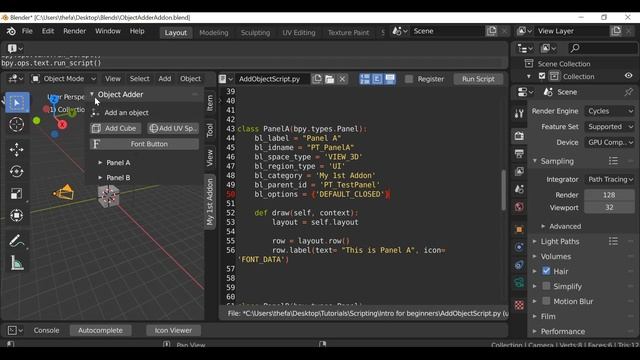Viewport: 640px width, 360px height.
Task: Select the Measure tool
Action: (17, 263)
